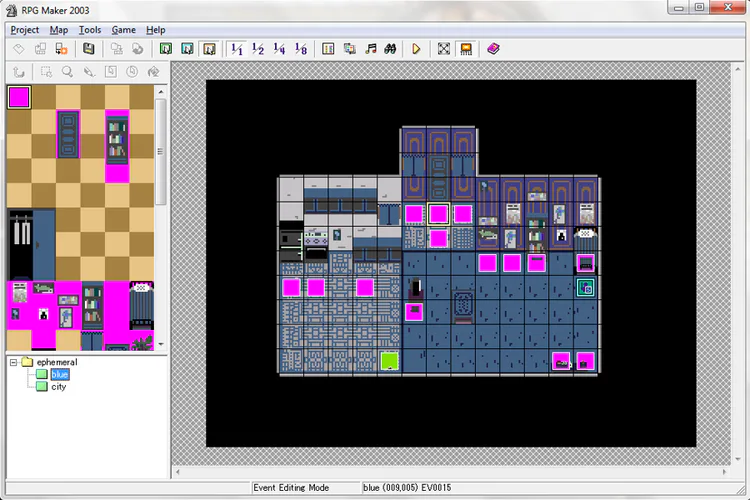Toggle the Show Title screen icon
750x500 pixels.
[466, 49]
